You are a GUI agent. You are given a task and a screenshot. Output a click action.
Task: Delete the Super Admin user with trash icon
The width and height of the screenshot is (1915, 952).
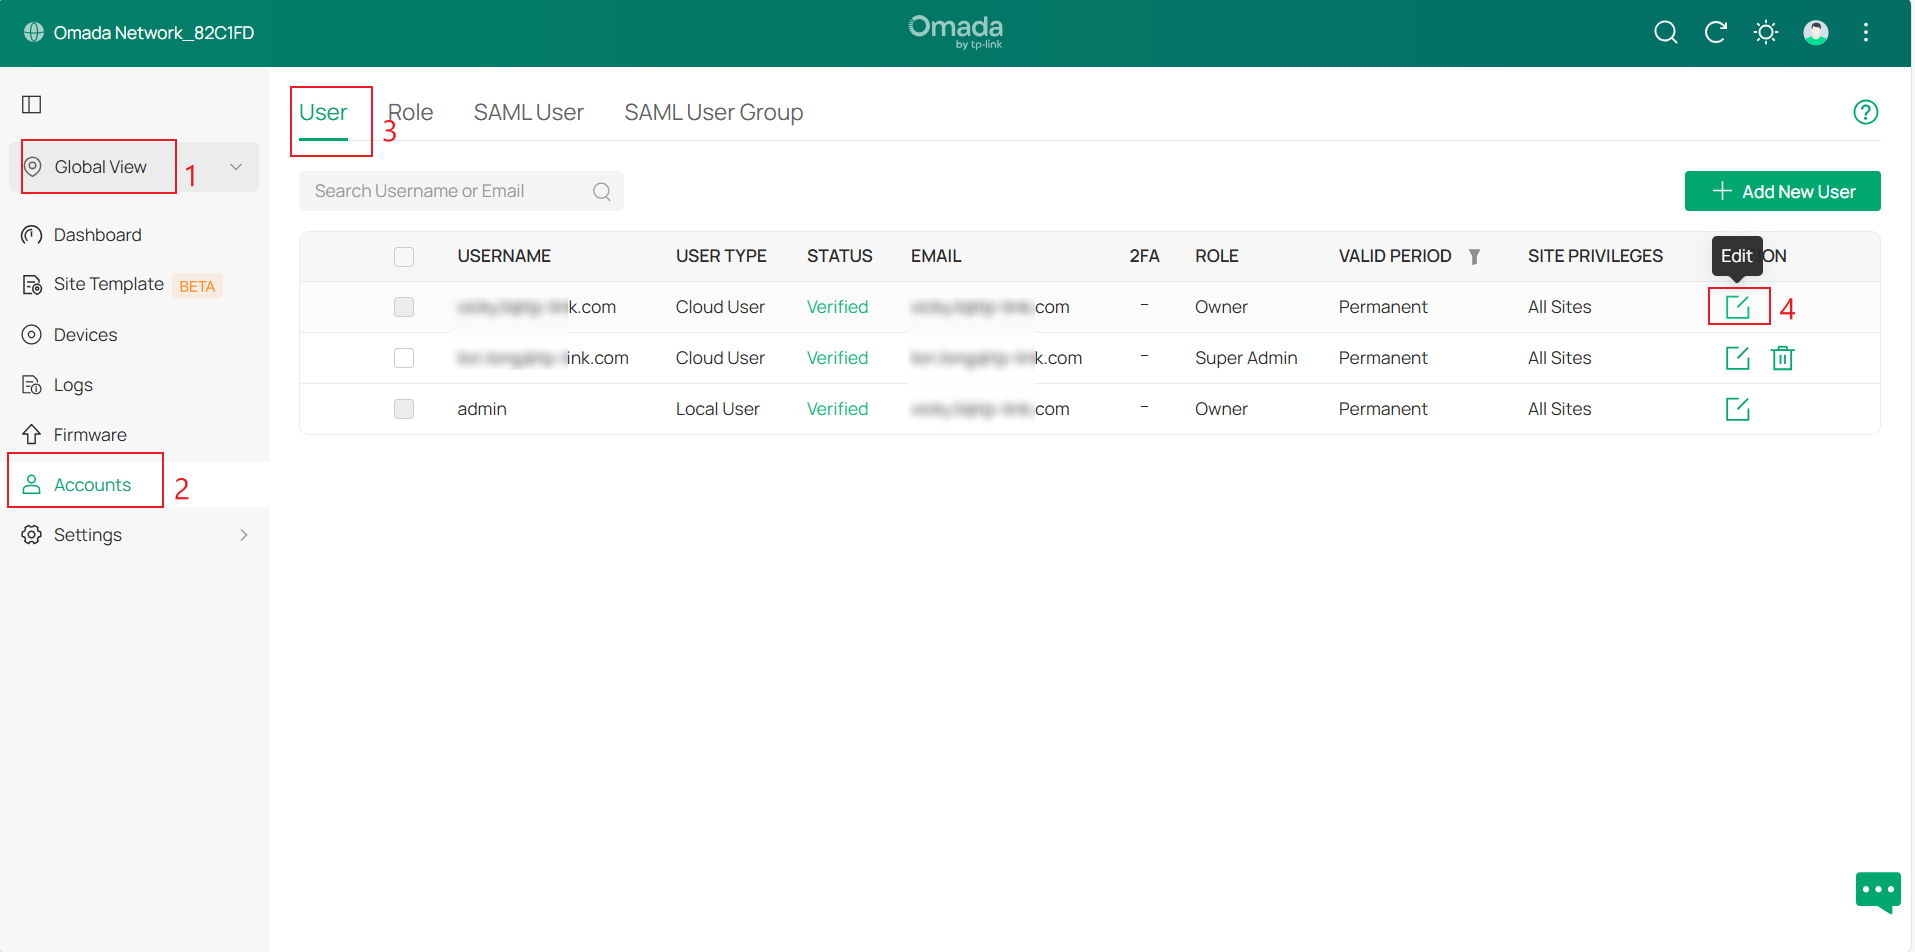click(x=1782, y=358)
